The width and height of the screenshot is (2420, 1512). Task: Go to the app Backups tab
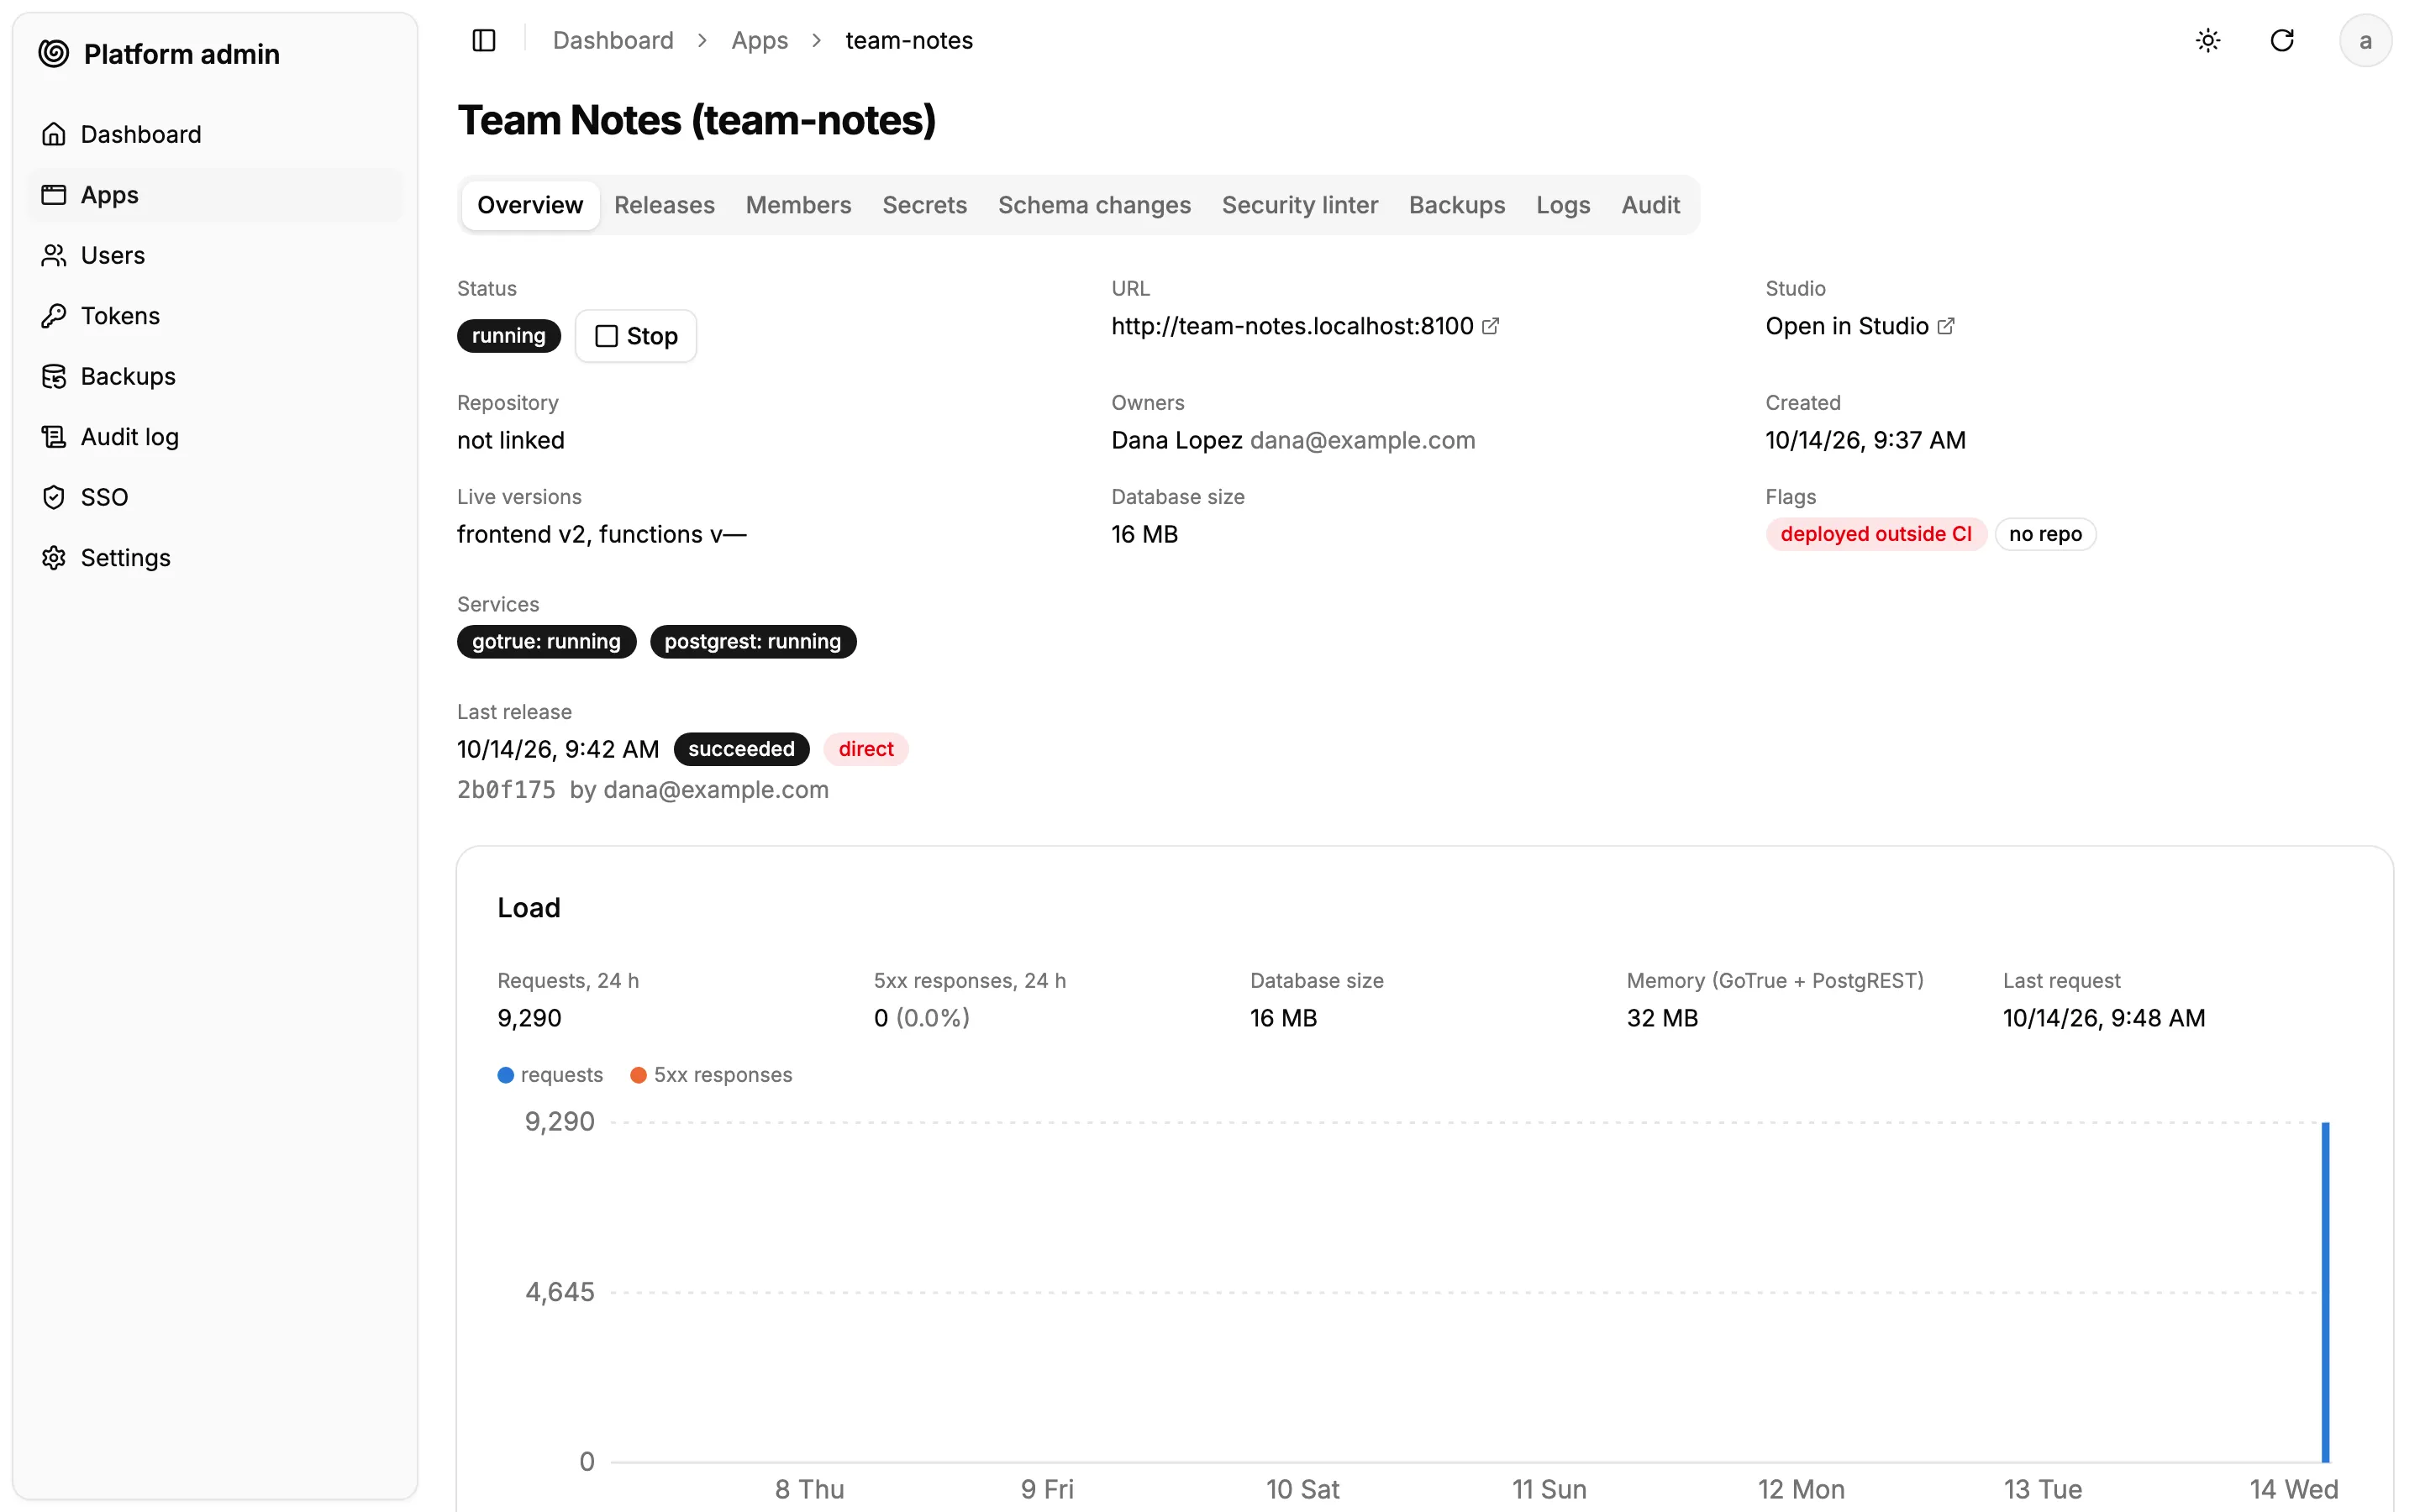1457,205
